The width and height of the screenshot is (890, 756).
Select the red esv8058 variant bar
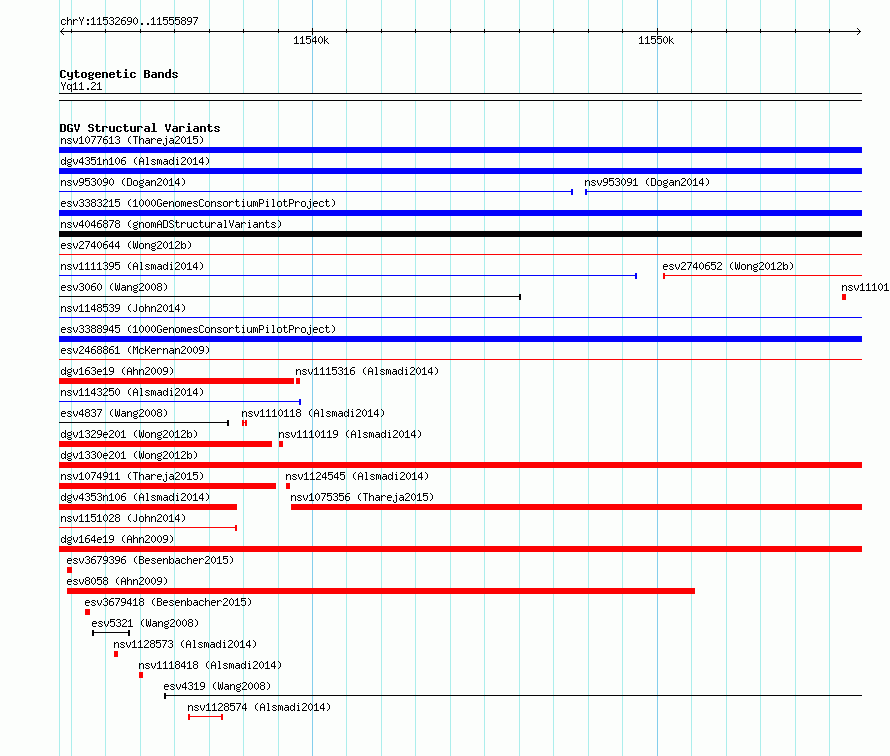381,591
